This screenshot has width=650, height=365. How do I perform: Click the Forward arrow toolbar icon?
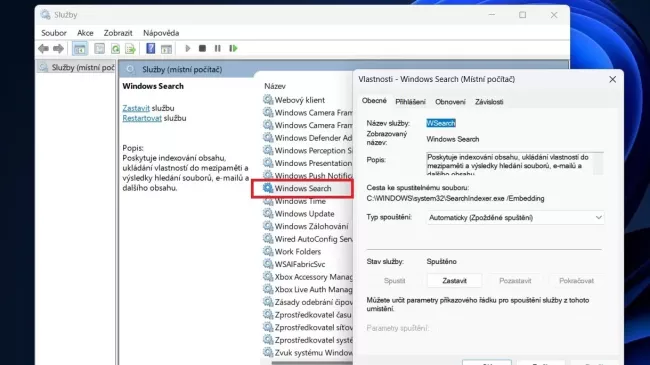(58, 49)
